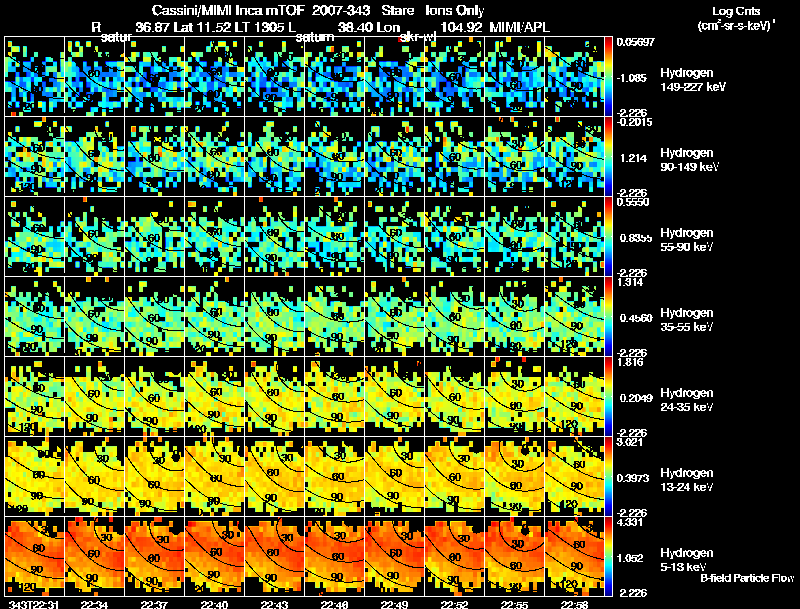Select the 90-149 keV image panel at 22:40

[x=214, y=156]
